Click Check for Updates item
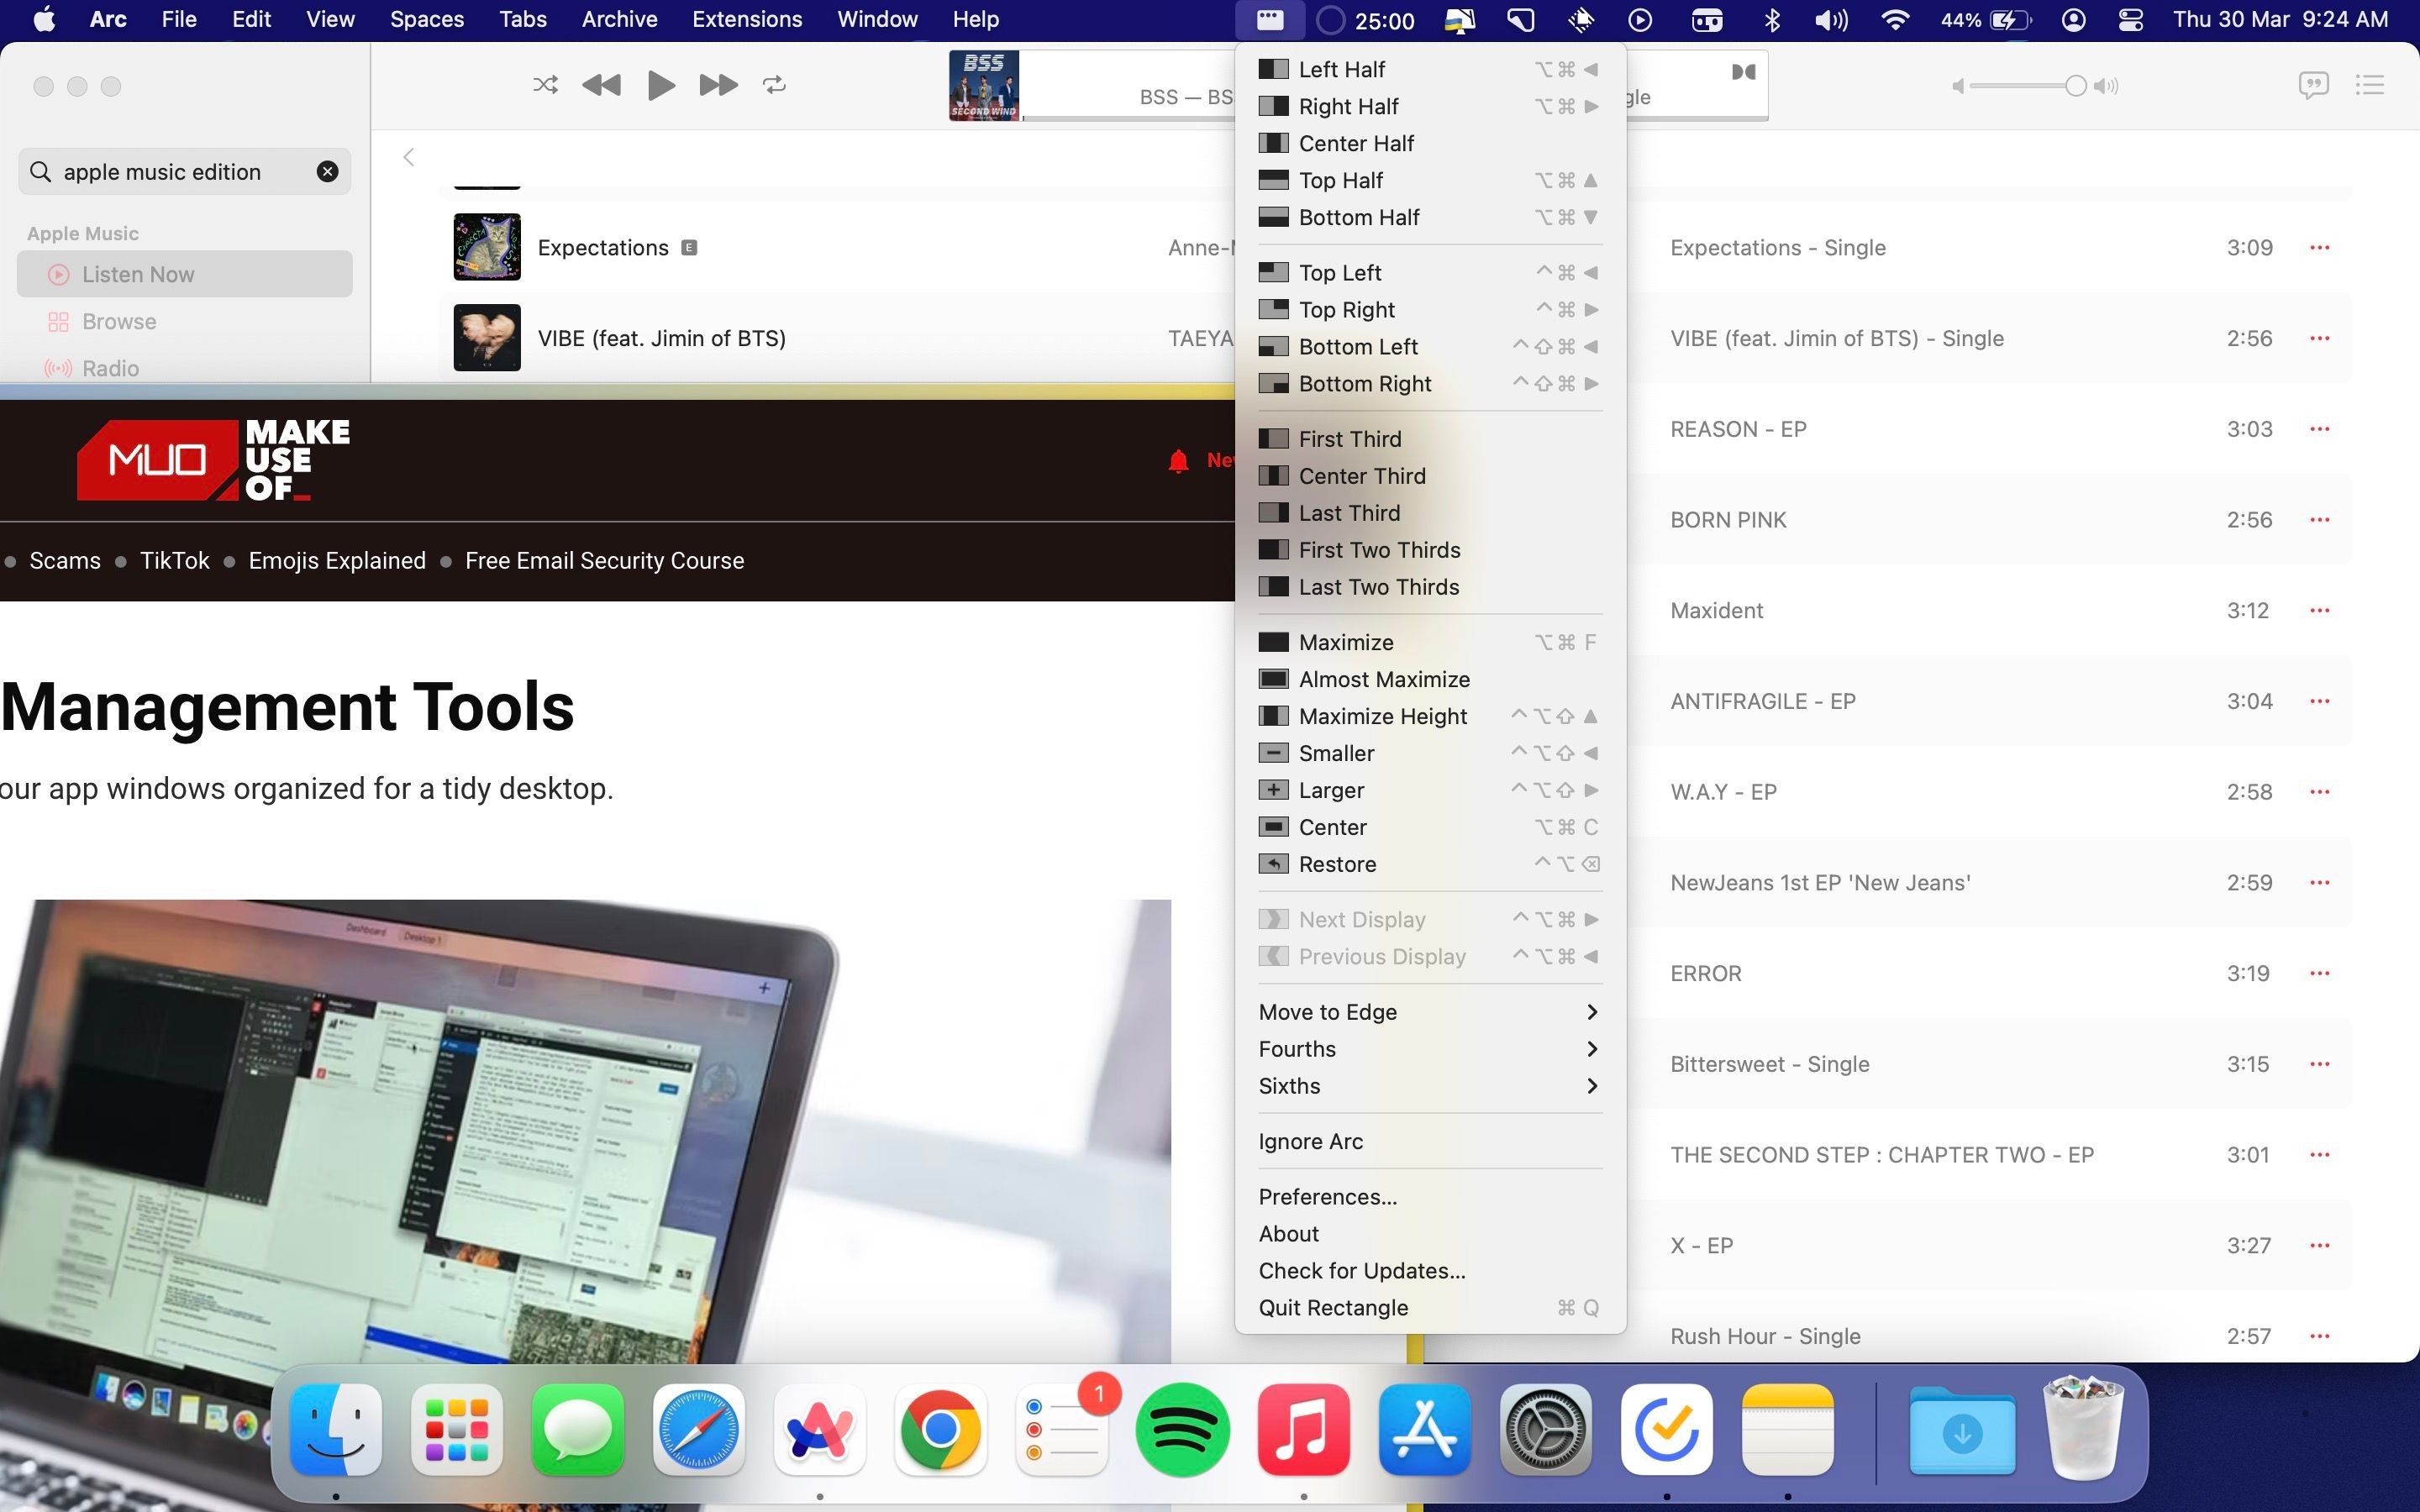2420x1512 pixels. pos(1429,1271)
